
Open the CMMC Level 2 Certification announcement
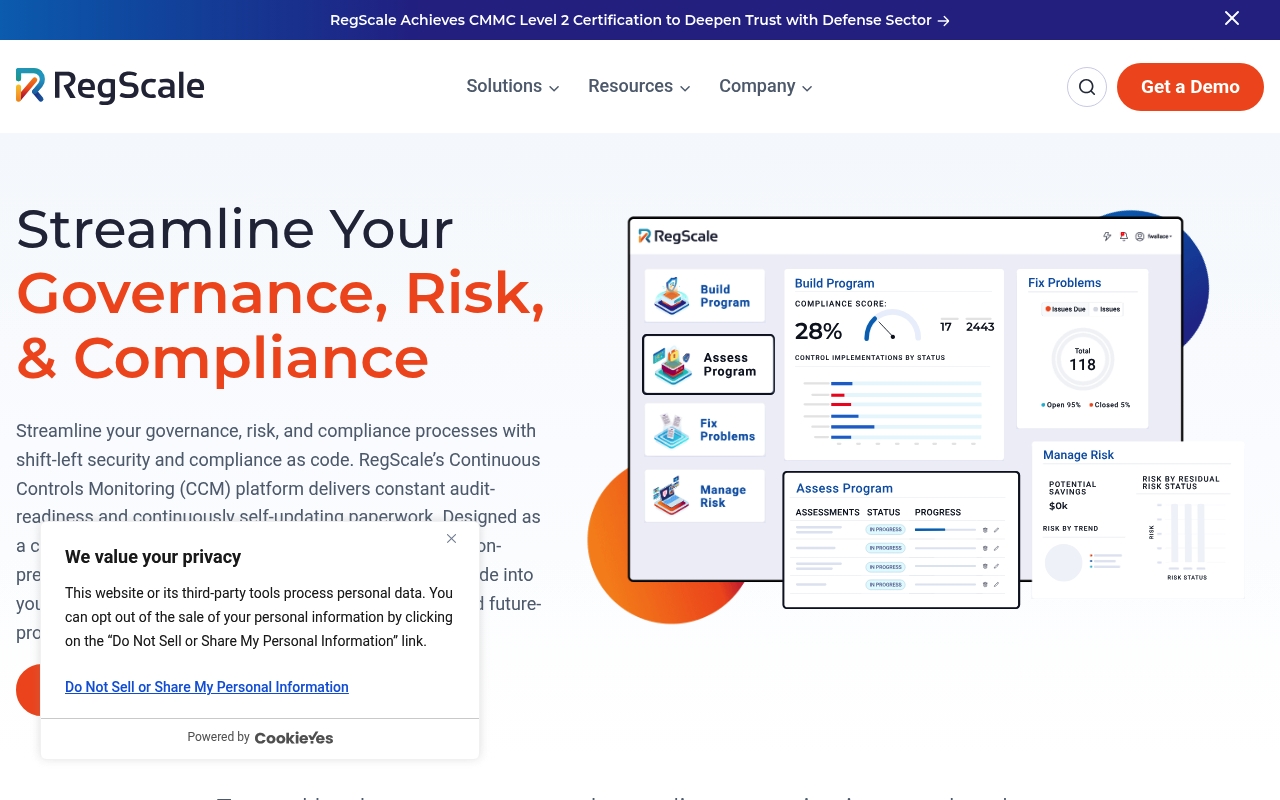click(x=640, y=20)
